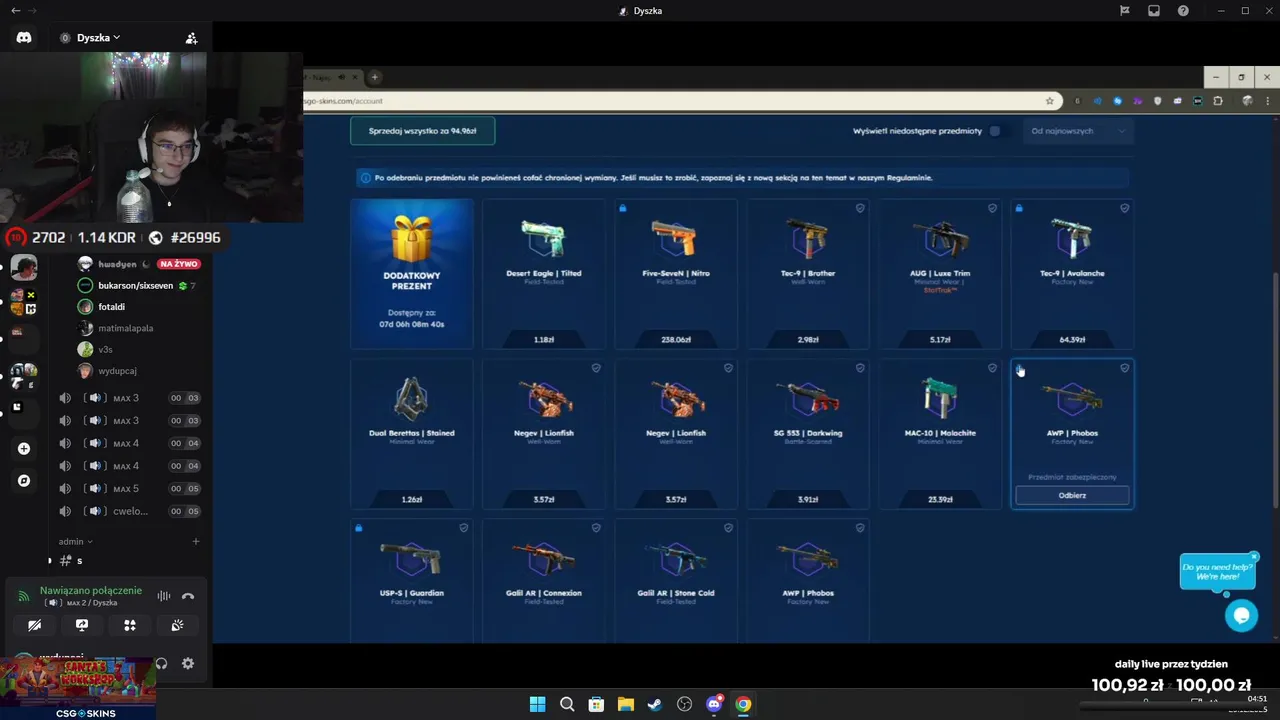1280x720 pixels.
Task: Click the Regulaminie info notice banner
Action: [x=740, y=178]
